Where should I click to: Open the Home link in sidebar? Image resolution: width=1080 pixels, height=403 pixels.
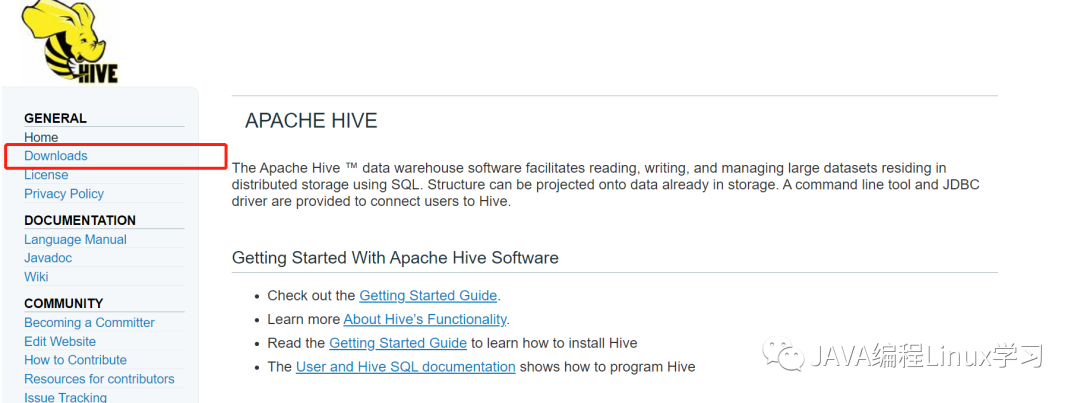(41, 137)
